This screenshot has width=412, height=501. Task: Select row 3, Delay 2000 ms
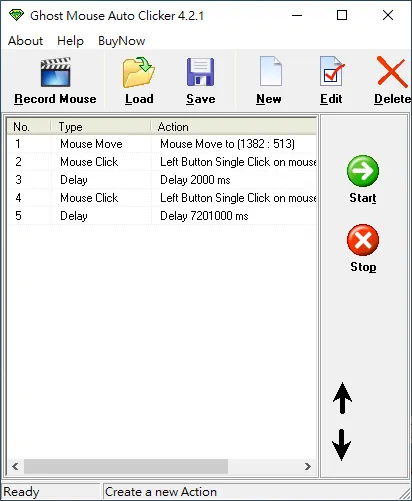tap(162, 180)
